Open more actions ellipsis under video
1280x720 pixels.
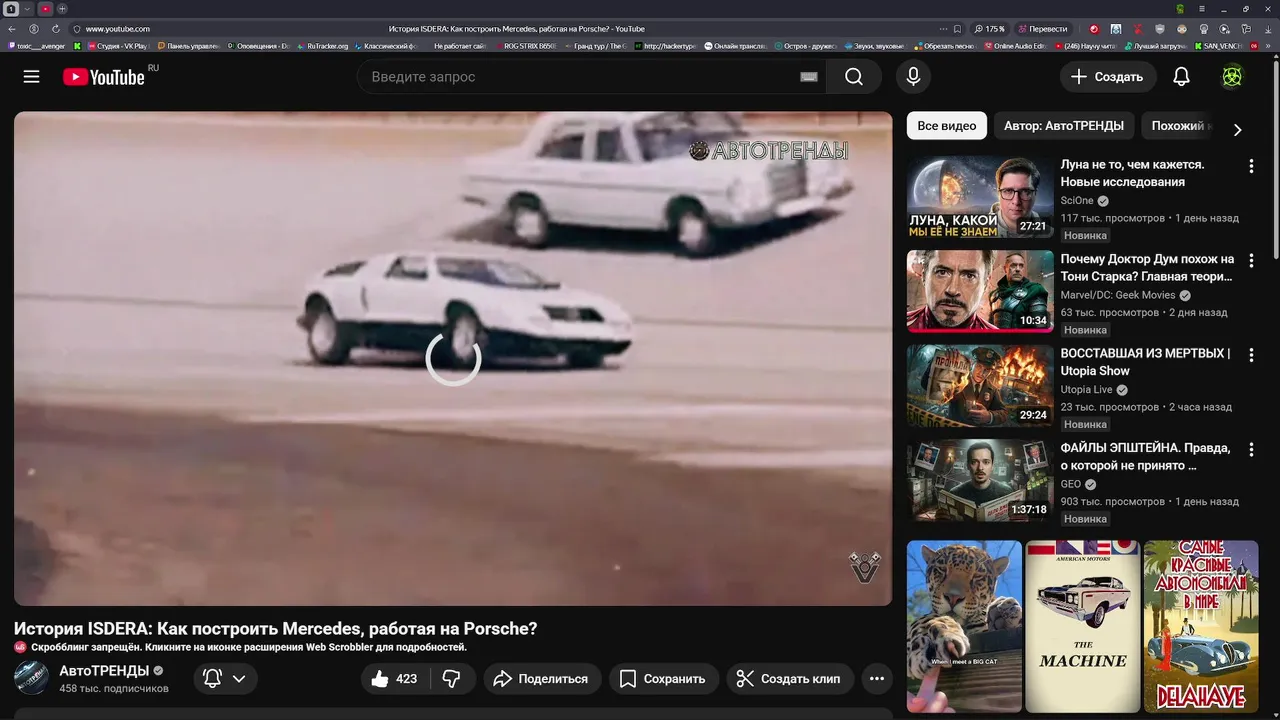click(x=877, y=679)
